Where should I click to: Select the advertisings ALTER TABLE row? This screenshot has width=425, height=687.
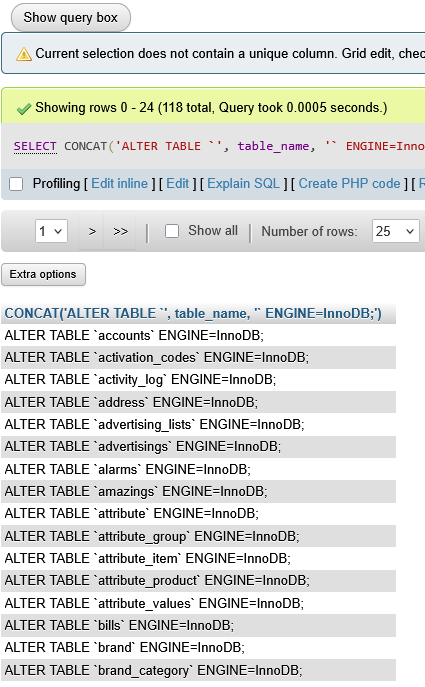198,447
